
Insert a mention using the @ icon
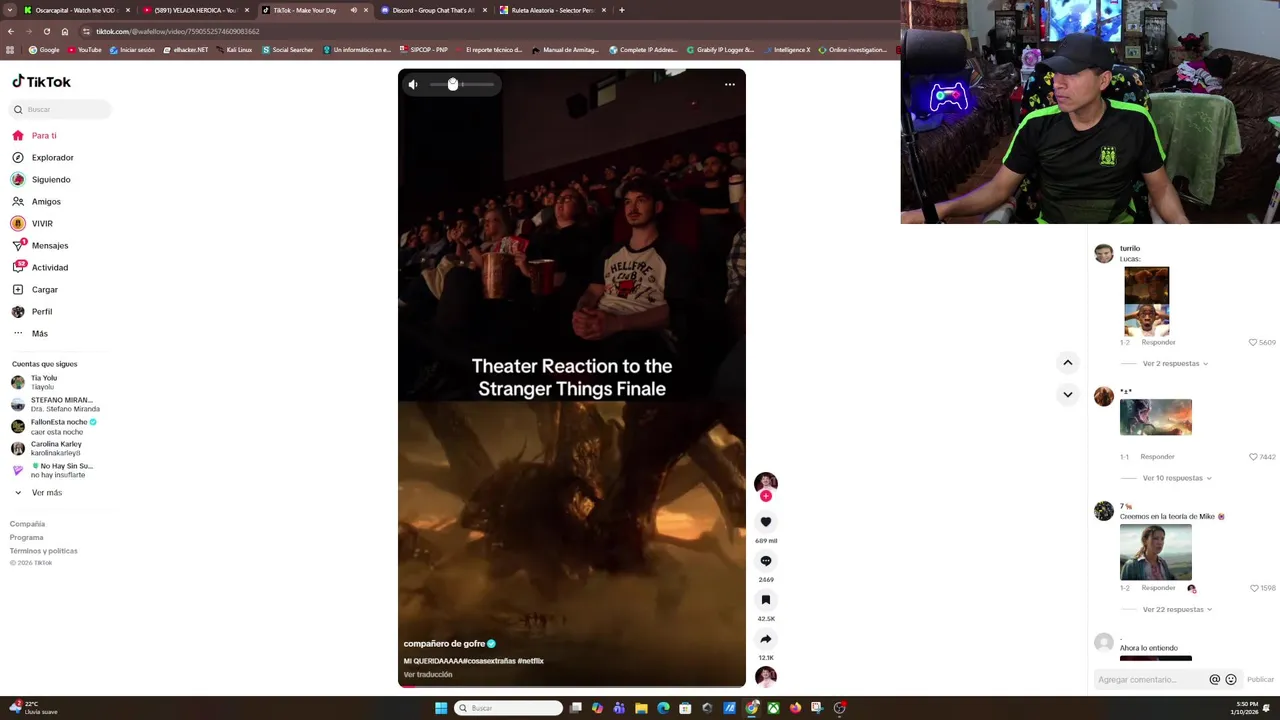[1215, 680]
